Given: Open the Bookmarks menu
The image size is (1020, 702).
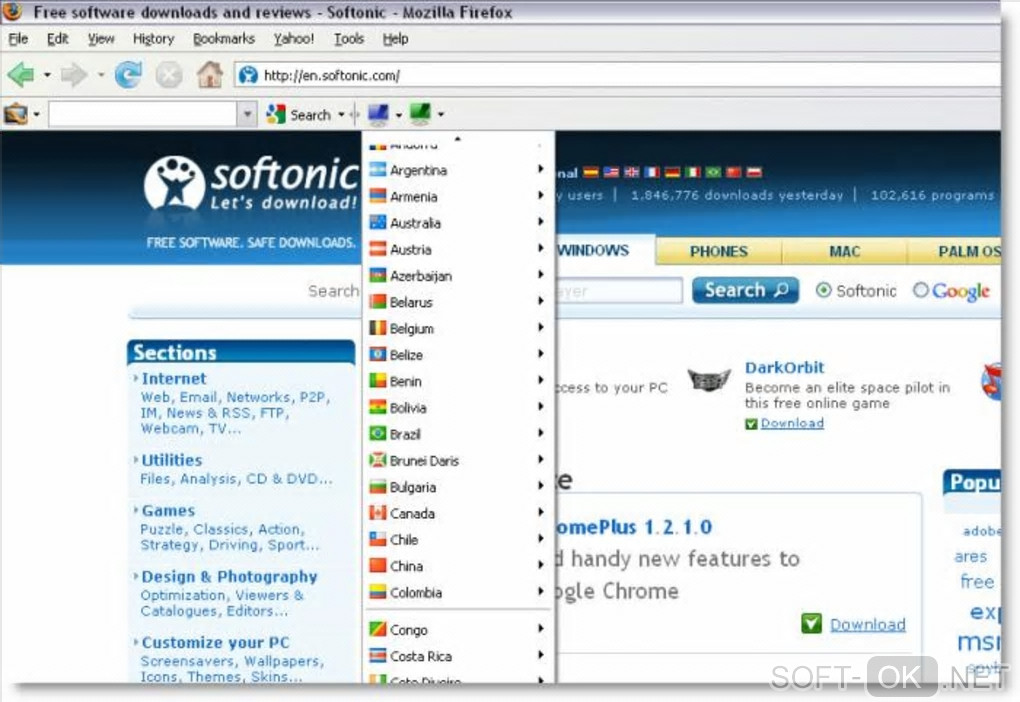Looking at the screenshot, I should (x=224, y=38).
